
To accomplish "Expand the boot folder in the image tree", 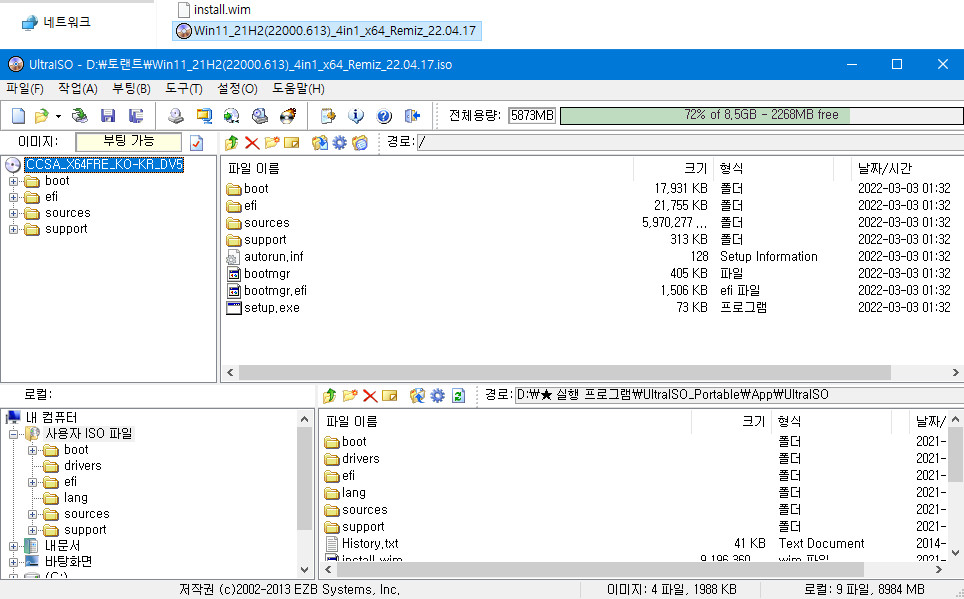I will pyautogui.click(x=13, y=181).
